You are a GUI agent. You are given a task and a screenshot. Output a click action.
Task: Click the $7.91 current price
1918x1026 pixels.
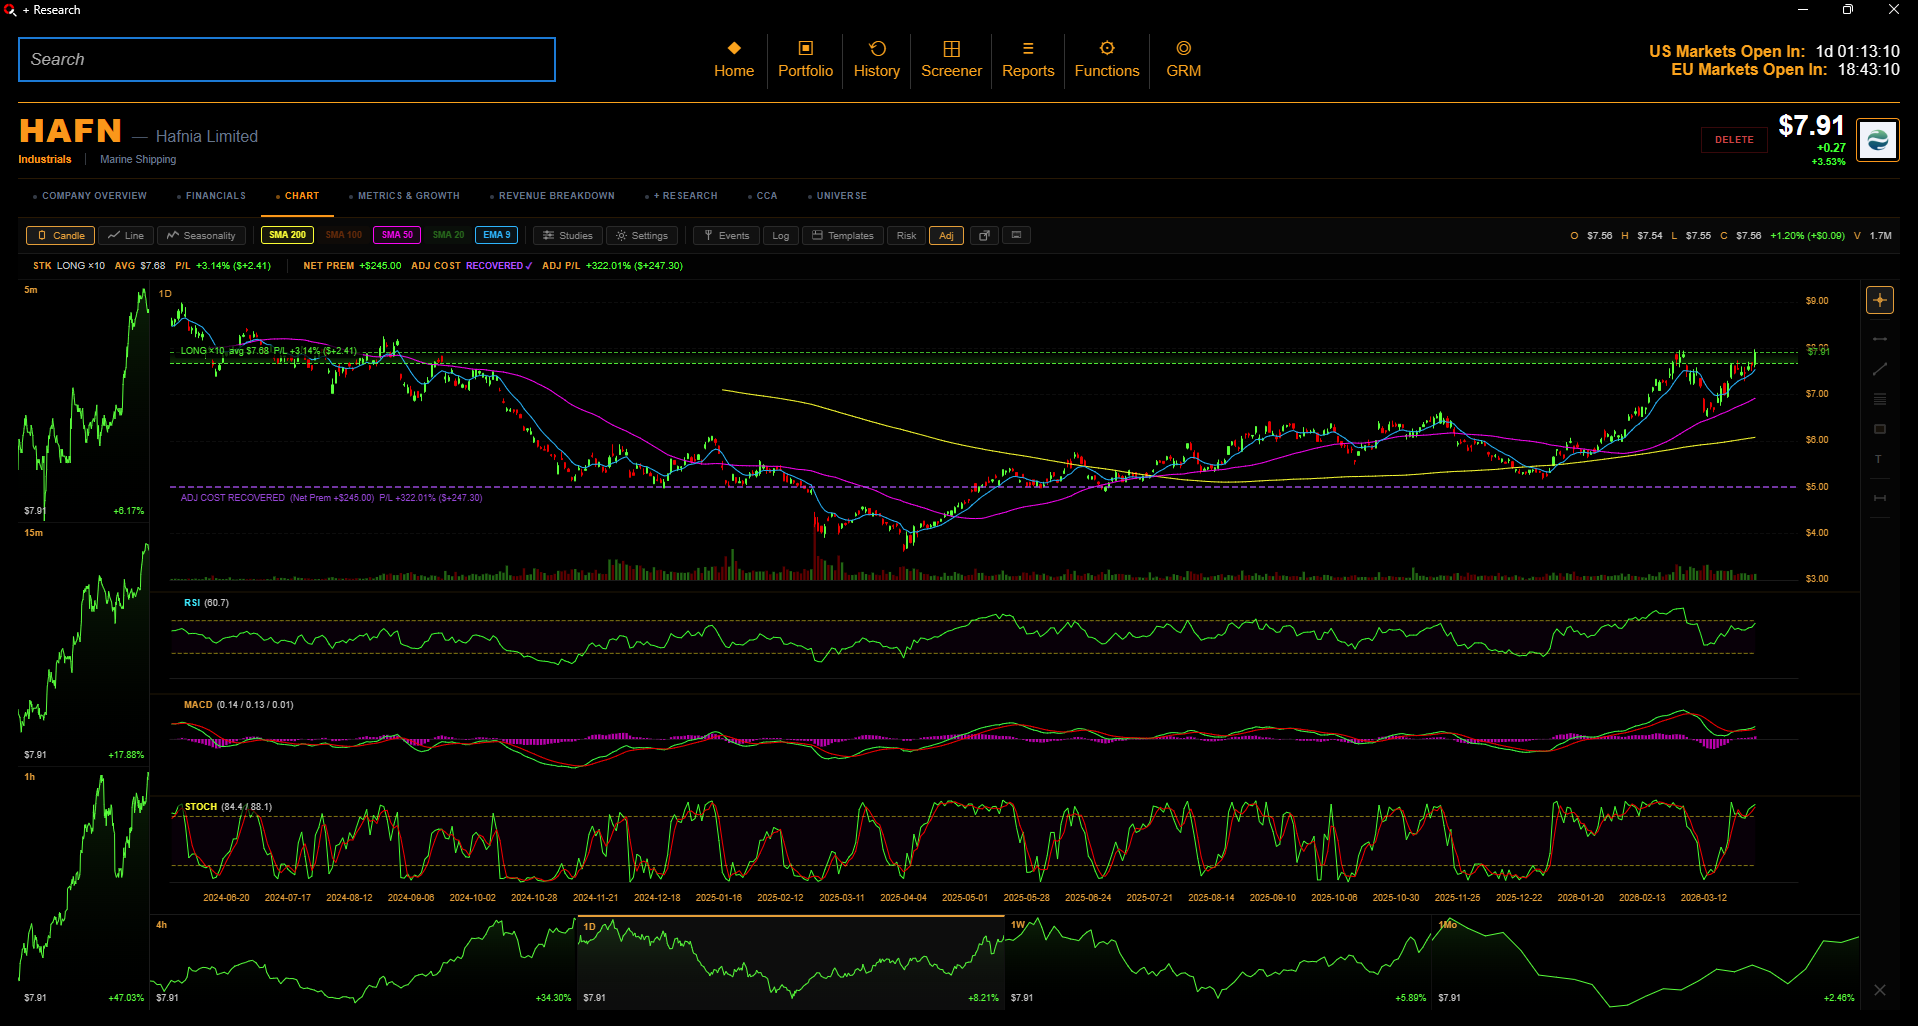tap(1811, 126)
